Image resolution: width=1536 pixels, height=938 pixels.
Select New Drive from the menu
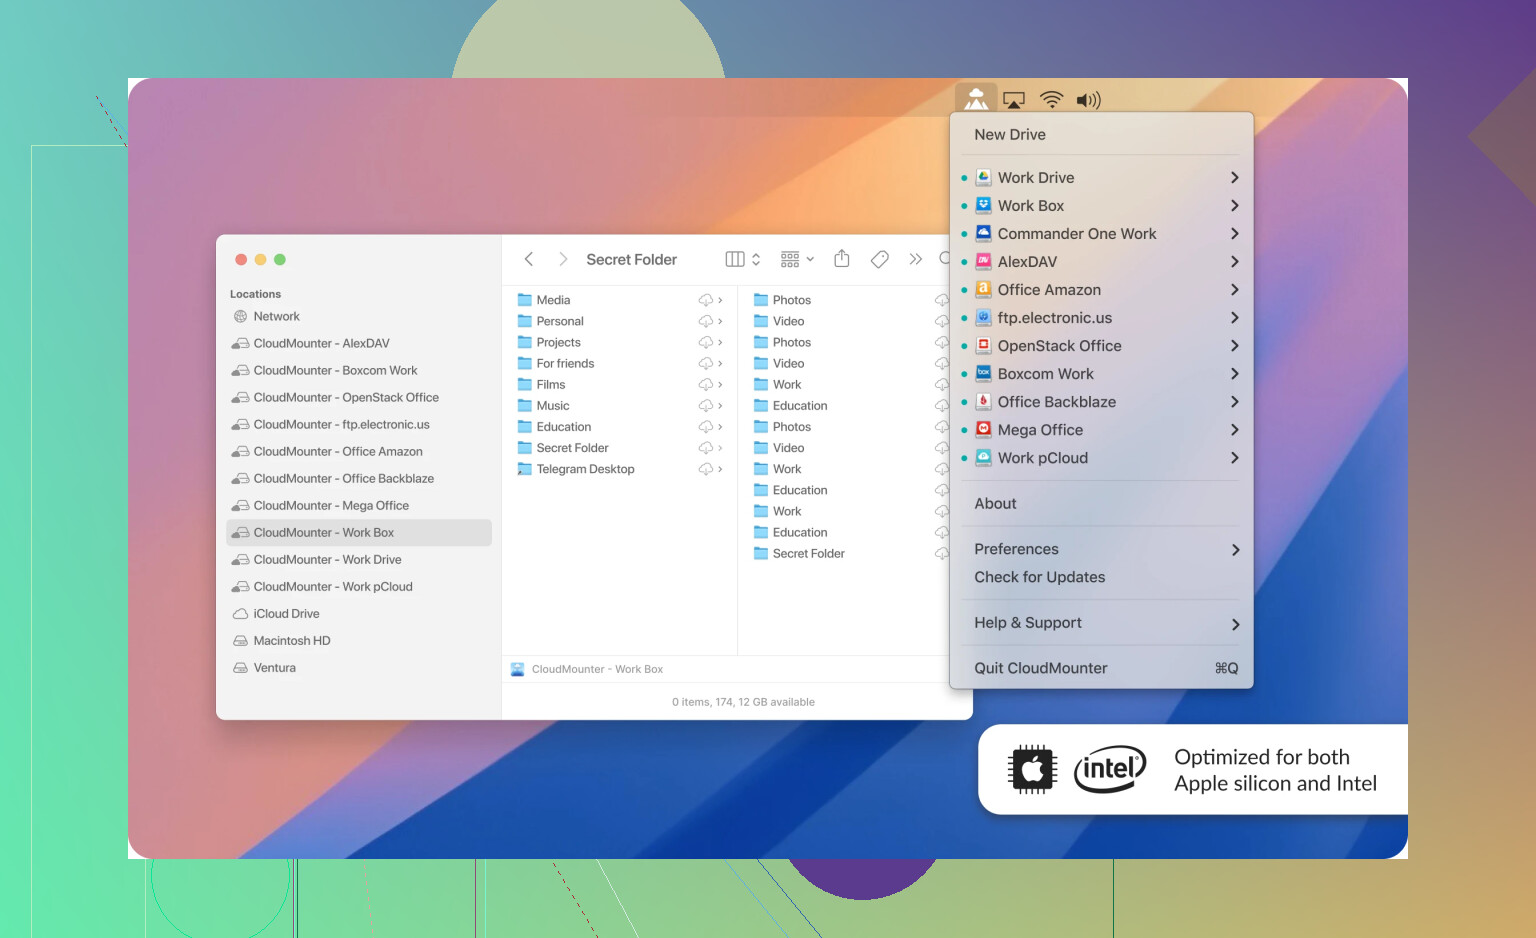pyautogui.click(x=1010, y=135)
